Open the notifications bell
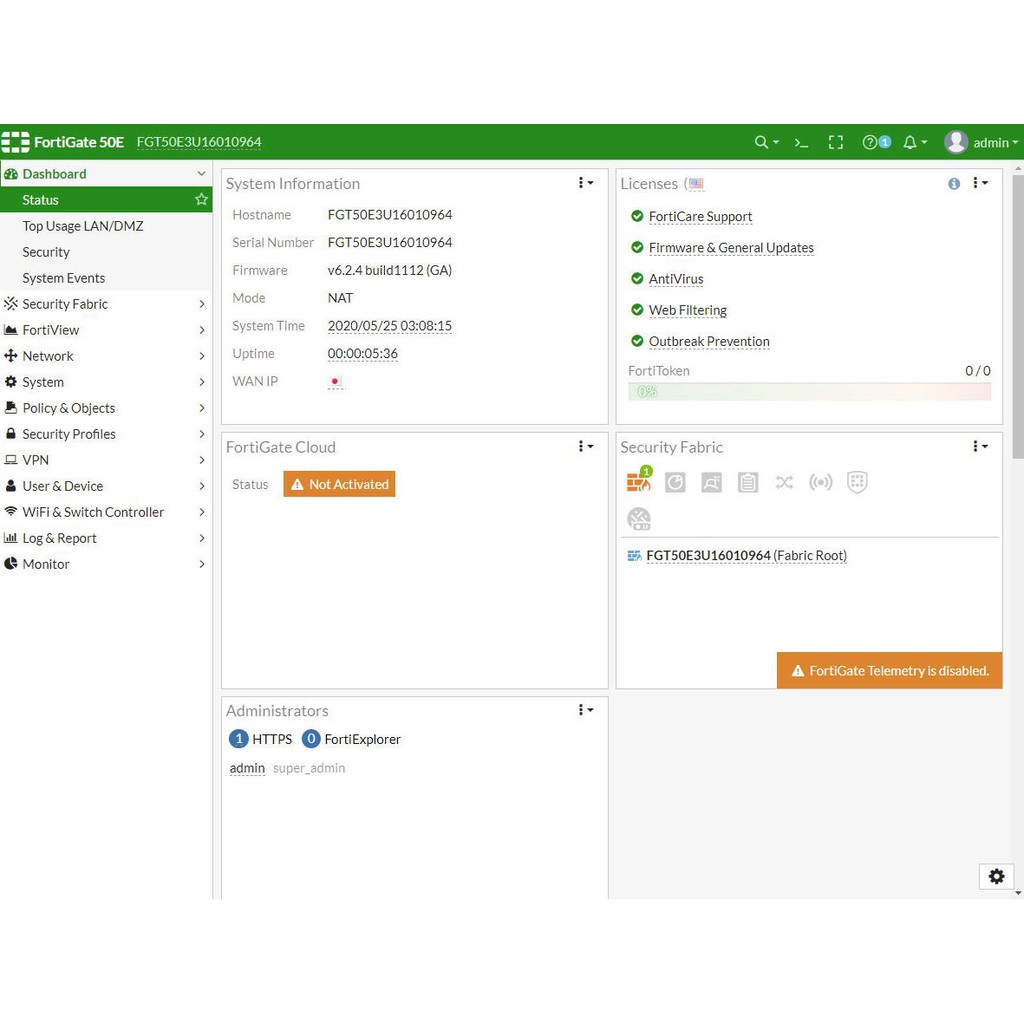 tap(914, 143)
